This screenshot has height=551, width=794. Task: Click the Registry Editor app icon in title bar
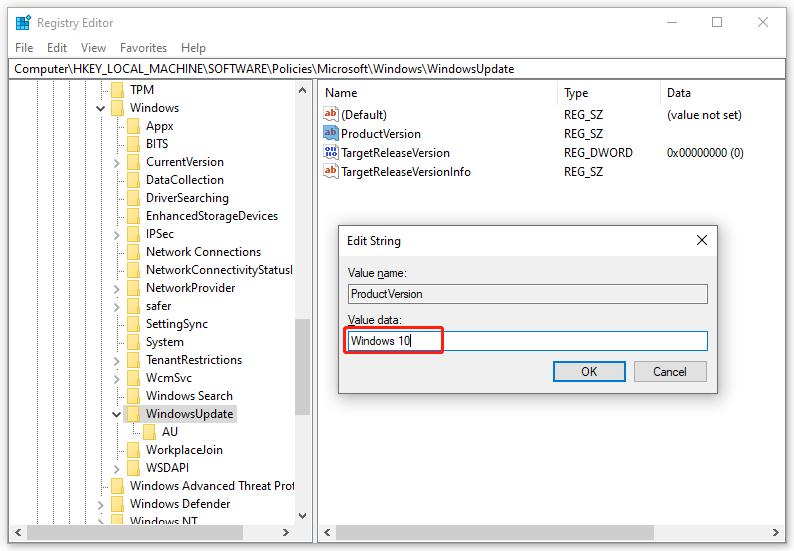tap(23, 23)
